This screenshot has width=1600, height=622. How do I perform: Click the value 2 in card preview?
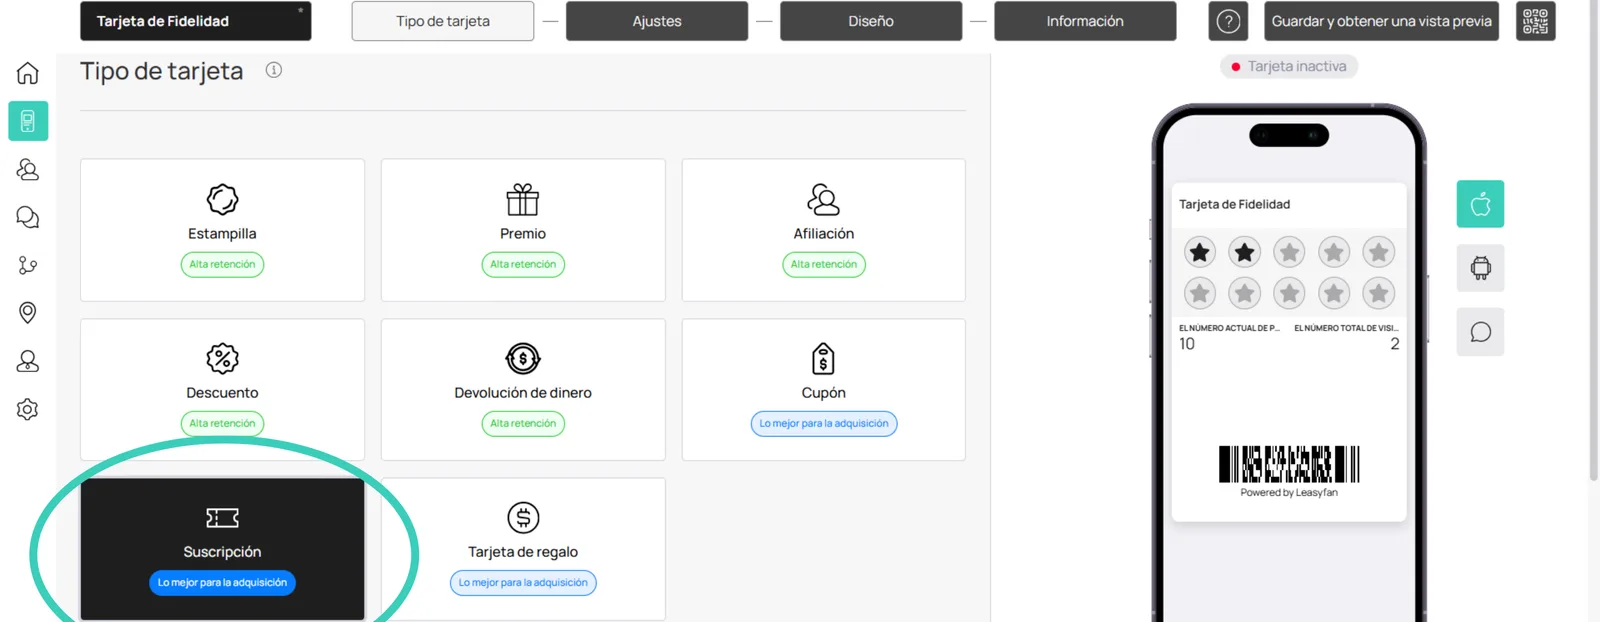pos(1395,344)
